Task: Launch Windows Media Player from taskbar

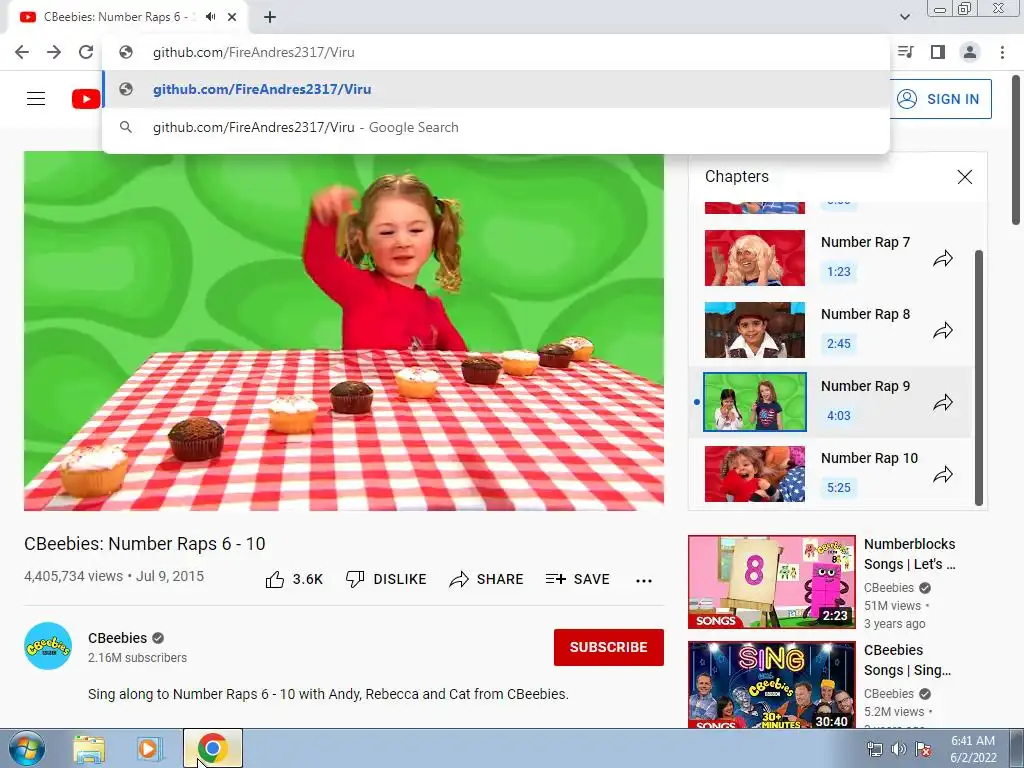Action: point(150,749)
